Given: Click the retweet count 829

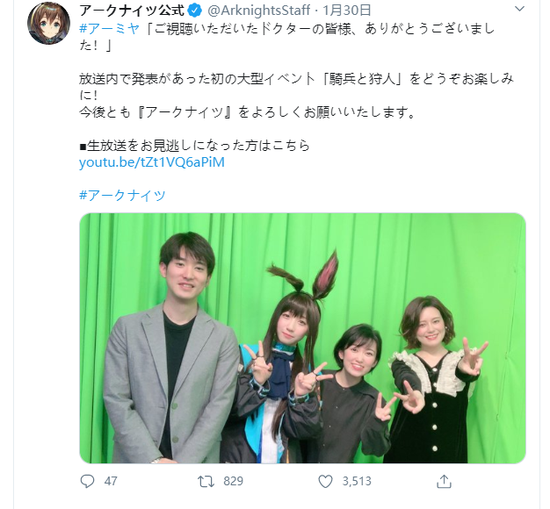Looking at the screenshot, I should point(233,481).
